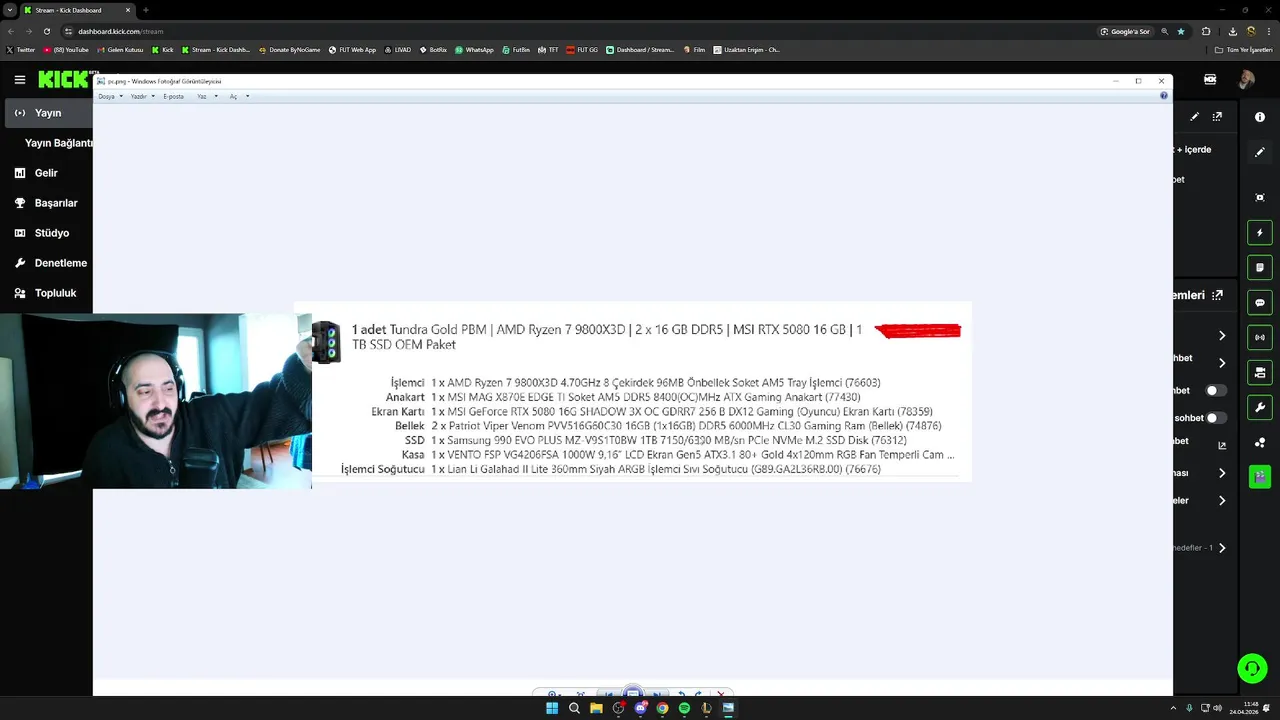The width and height of the screenshot is (1280, 720).
Task: Pop out the chat items panel
Action: [1217, 295]
